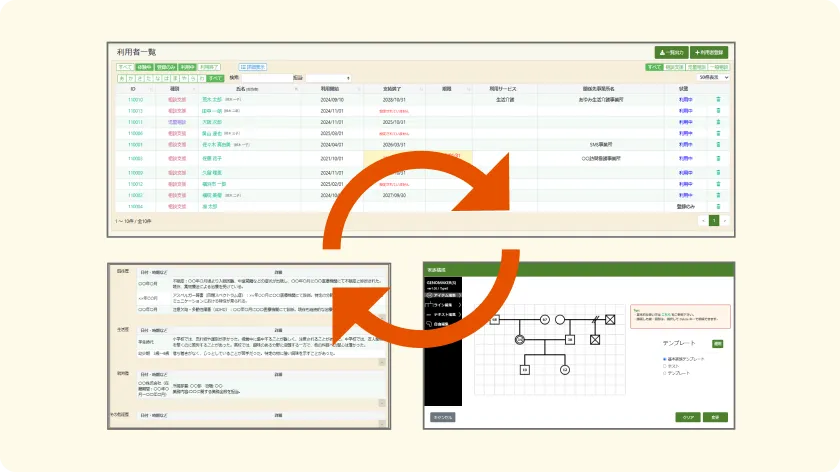
Task: Open row menu icon for user 110010
Action: point(717,99)
